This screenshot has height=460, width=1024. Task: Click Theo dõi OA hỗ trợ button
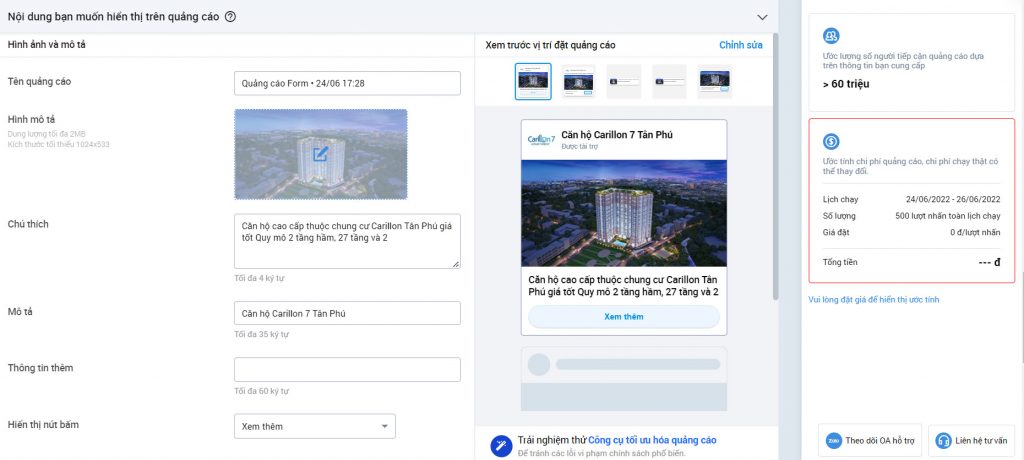pos(870,440)
